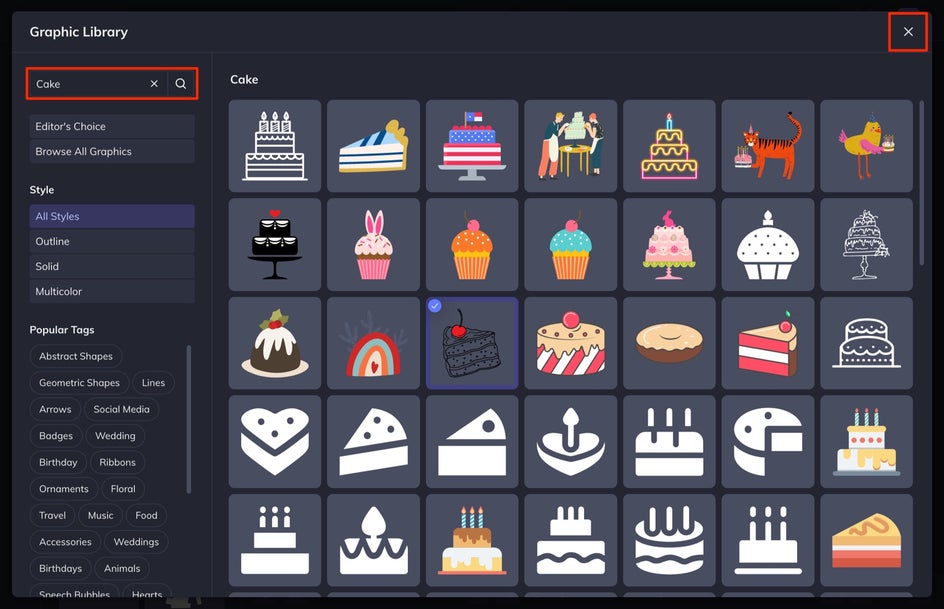Deselect the checked dark cake slice
The height and width of the screenshot is (609, 944).
click(472, 343)
